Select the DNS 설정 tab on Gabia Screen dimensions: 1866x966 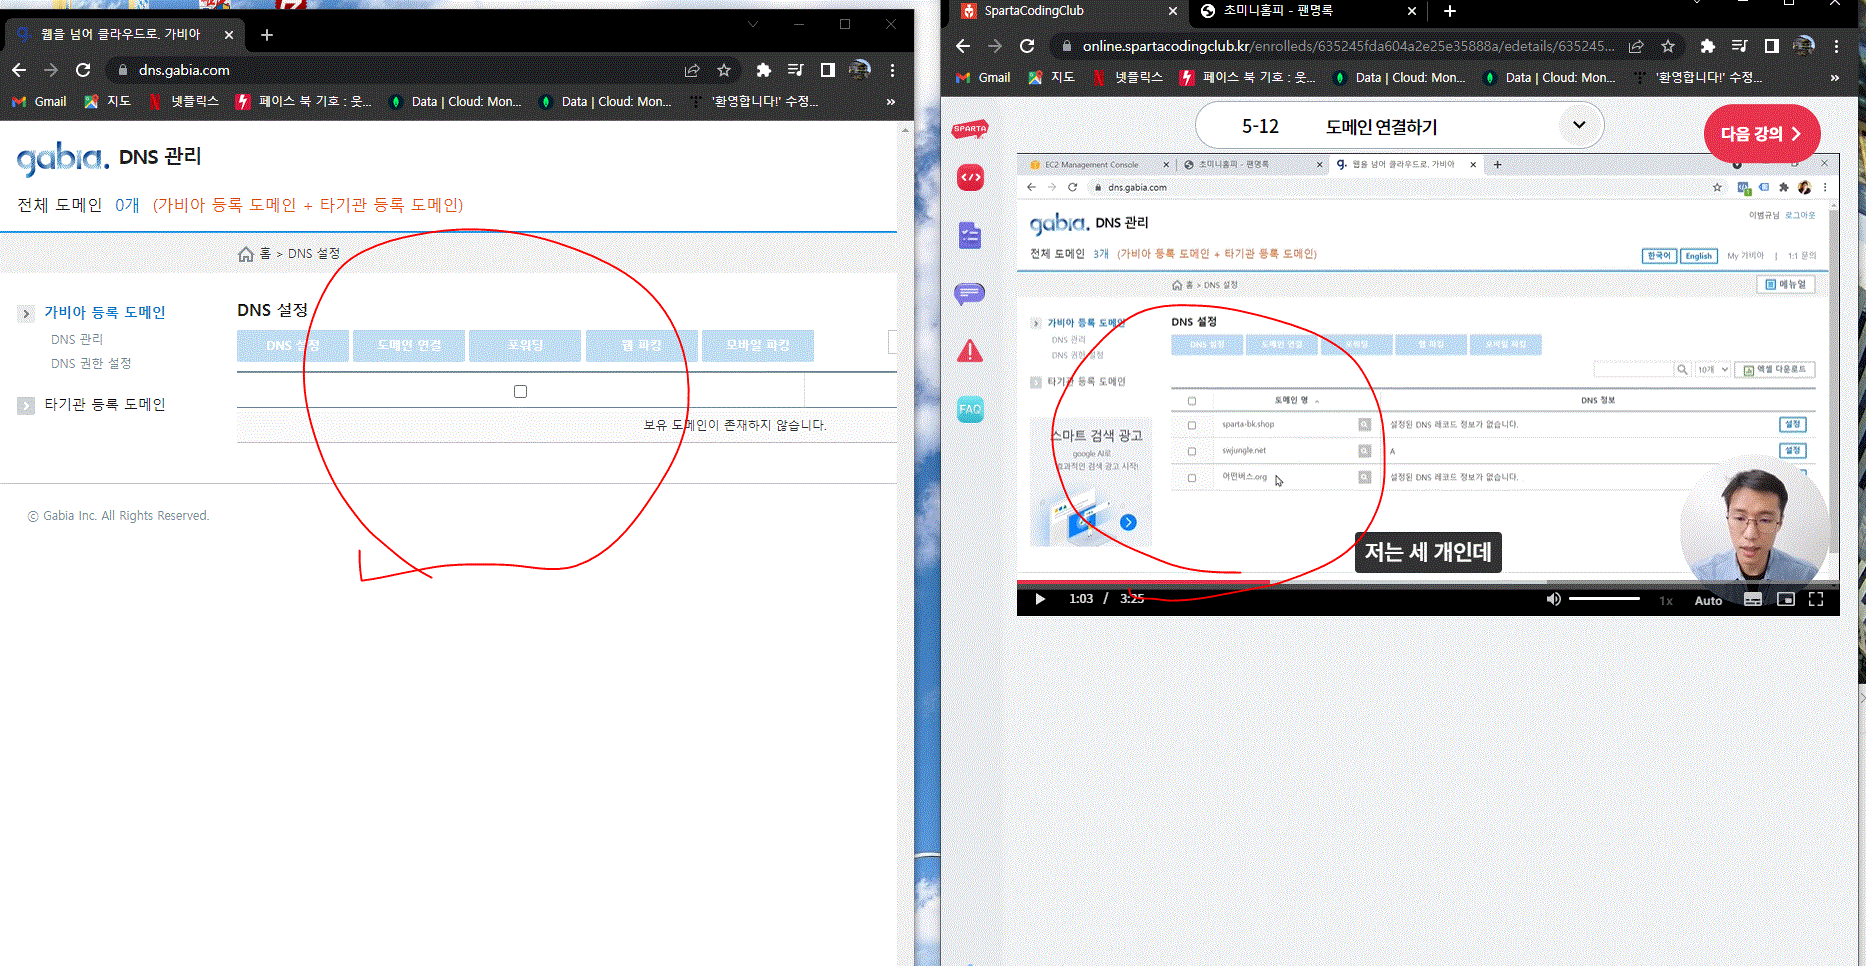(293, 345)
